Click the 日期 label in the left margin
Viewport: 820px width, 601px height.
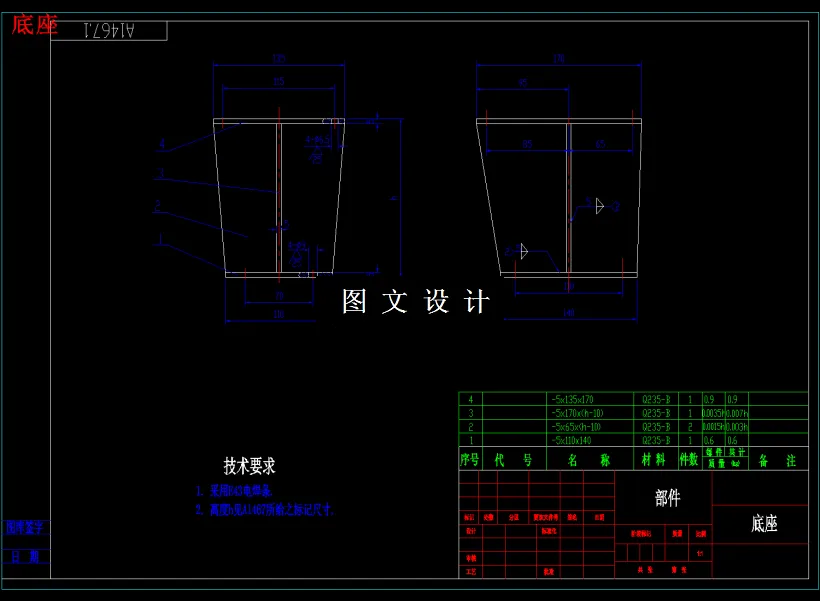click(26, 557)
